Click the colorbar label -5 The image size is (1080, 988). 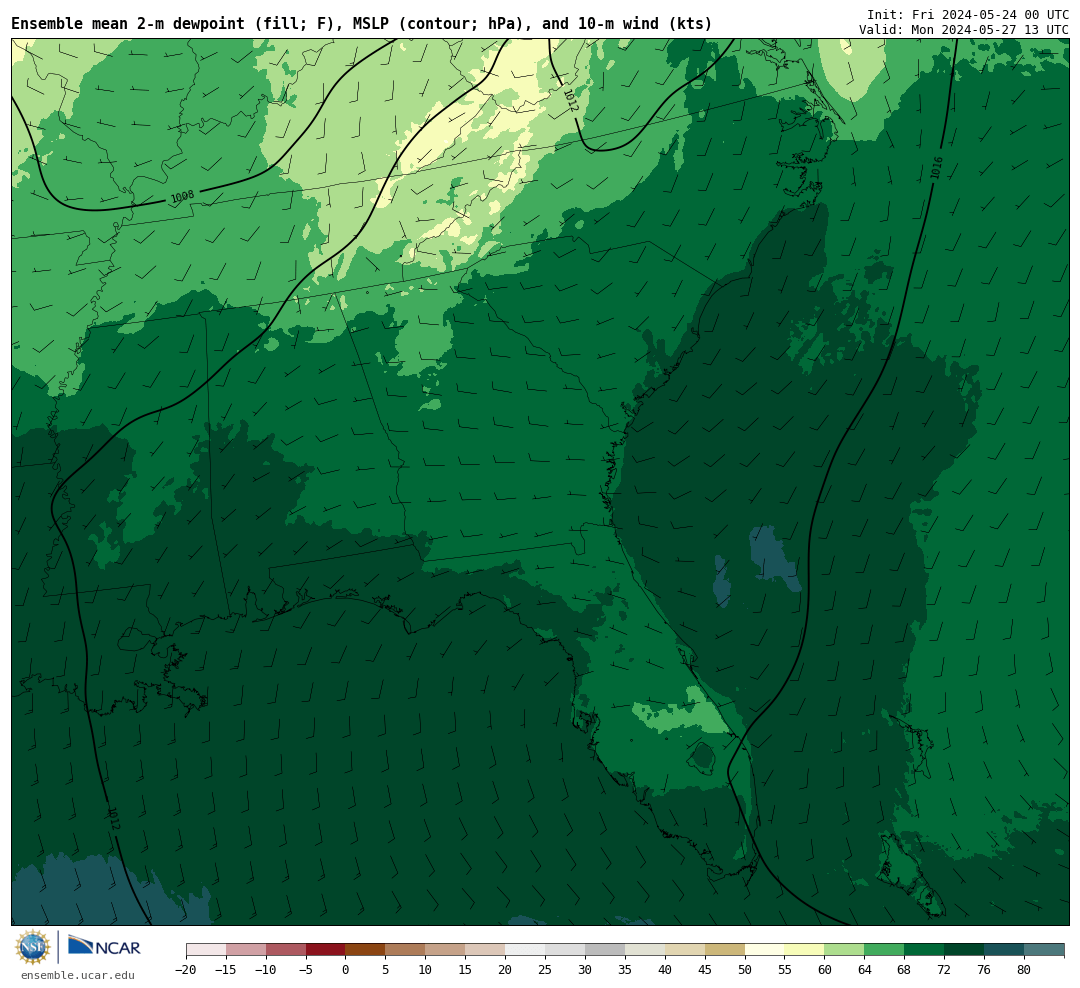pyautogui.click(x=306, y=969)
